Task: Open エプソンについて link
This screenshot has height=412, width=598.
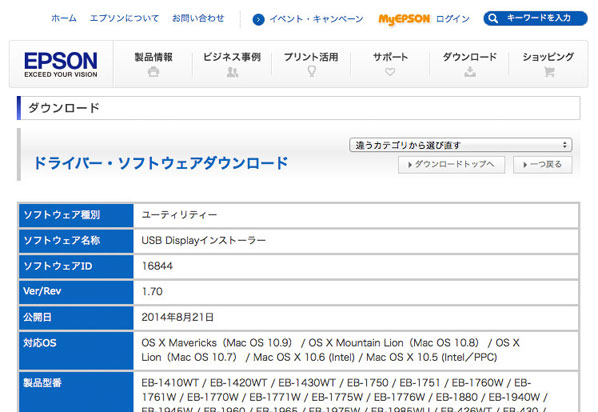Action: (x=124, y=18)
